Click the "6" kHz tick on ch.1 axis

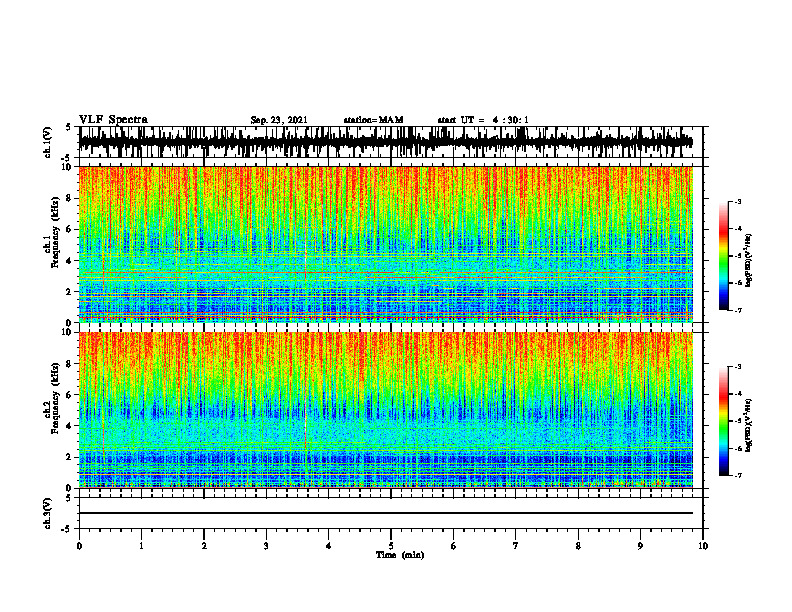point(69,229)
